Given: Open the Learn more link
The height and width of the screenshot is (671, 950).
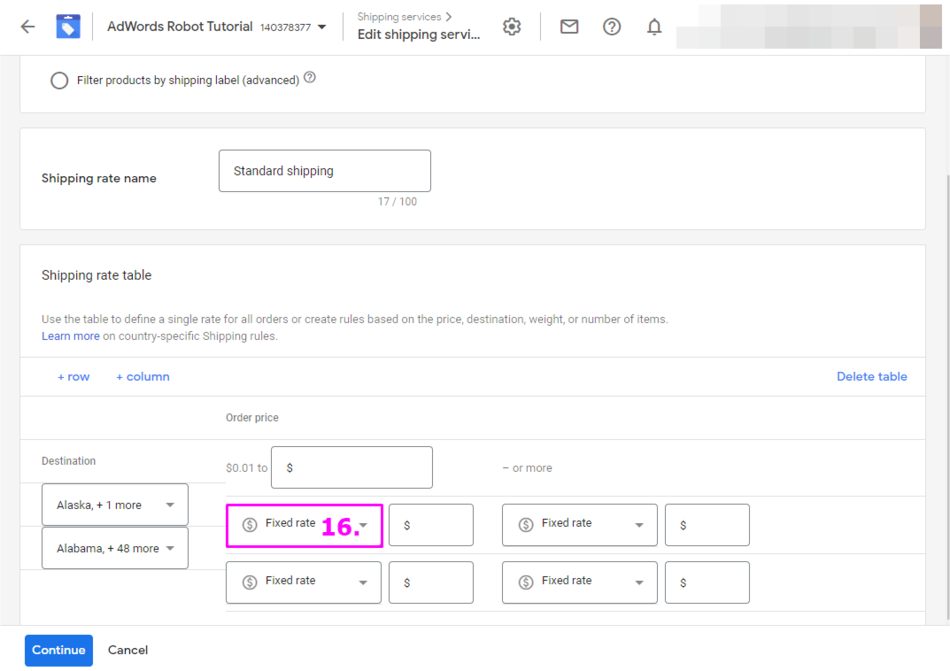Looking at the screenshot, I should pos(70,336).
